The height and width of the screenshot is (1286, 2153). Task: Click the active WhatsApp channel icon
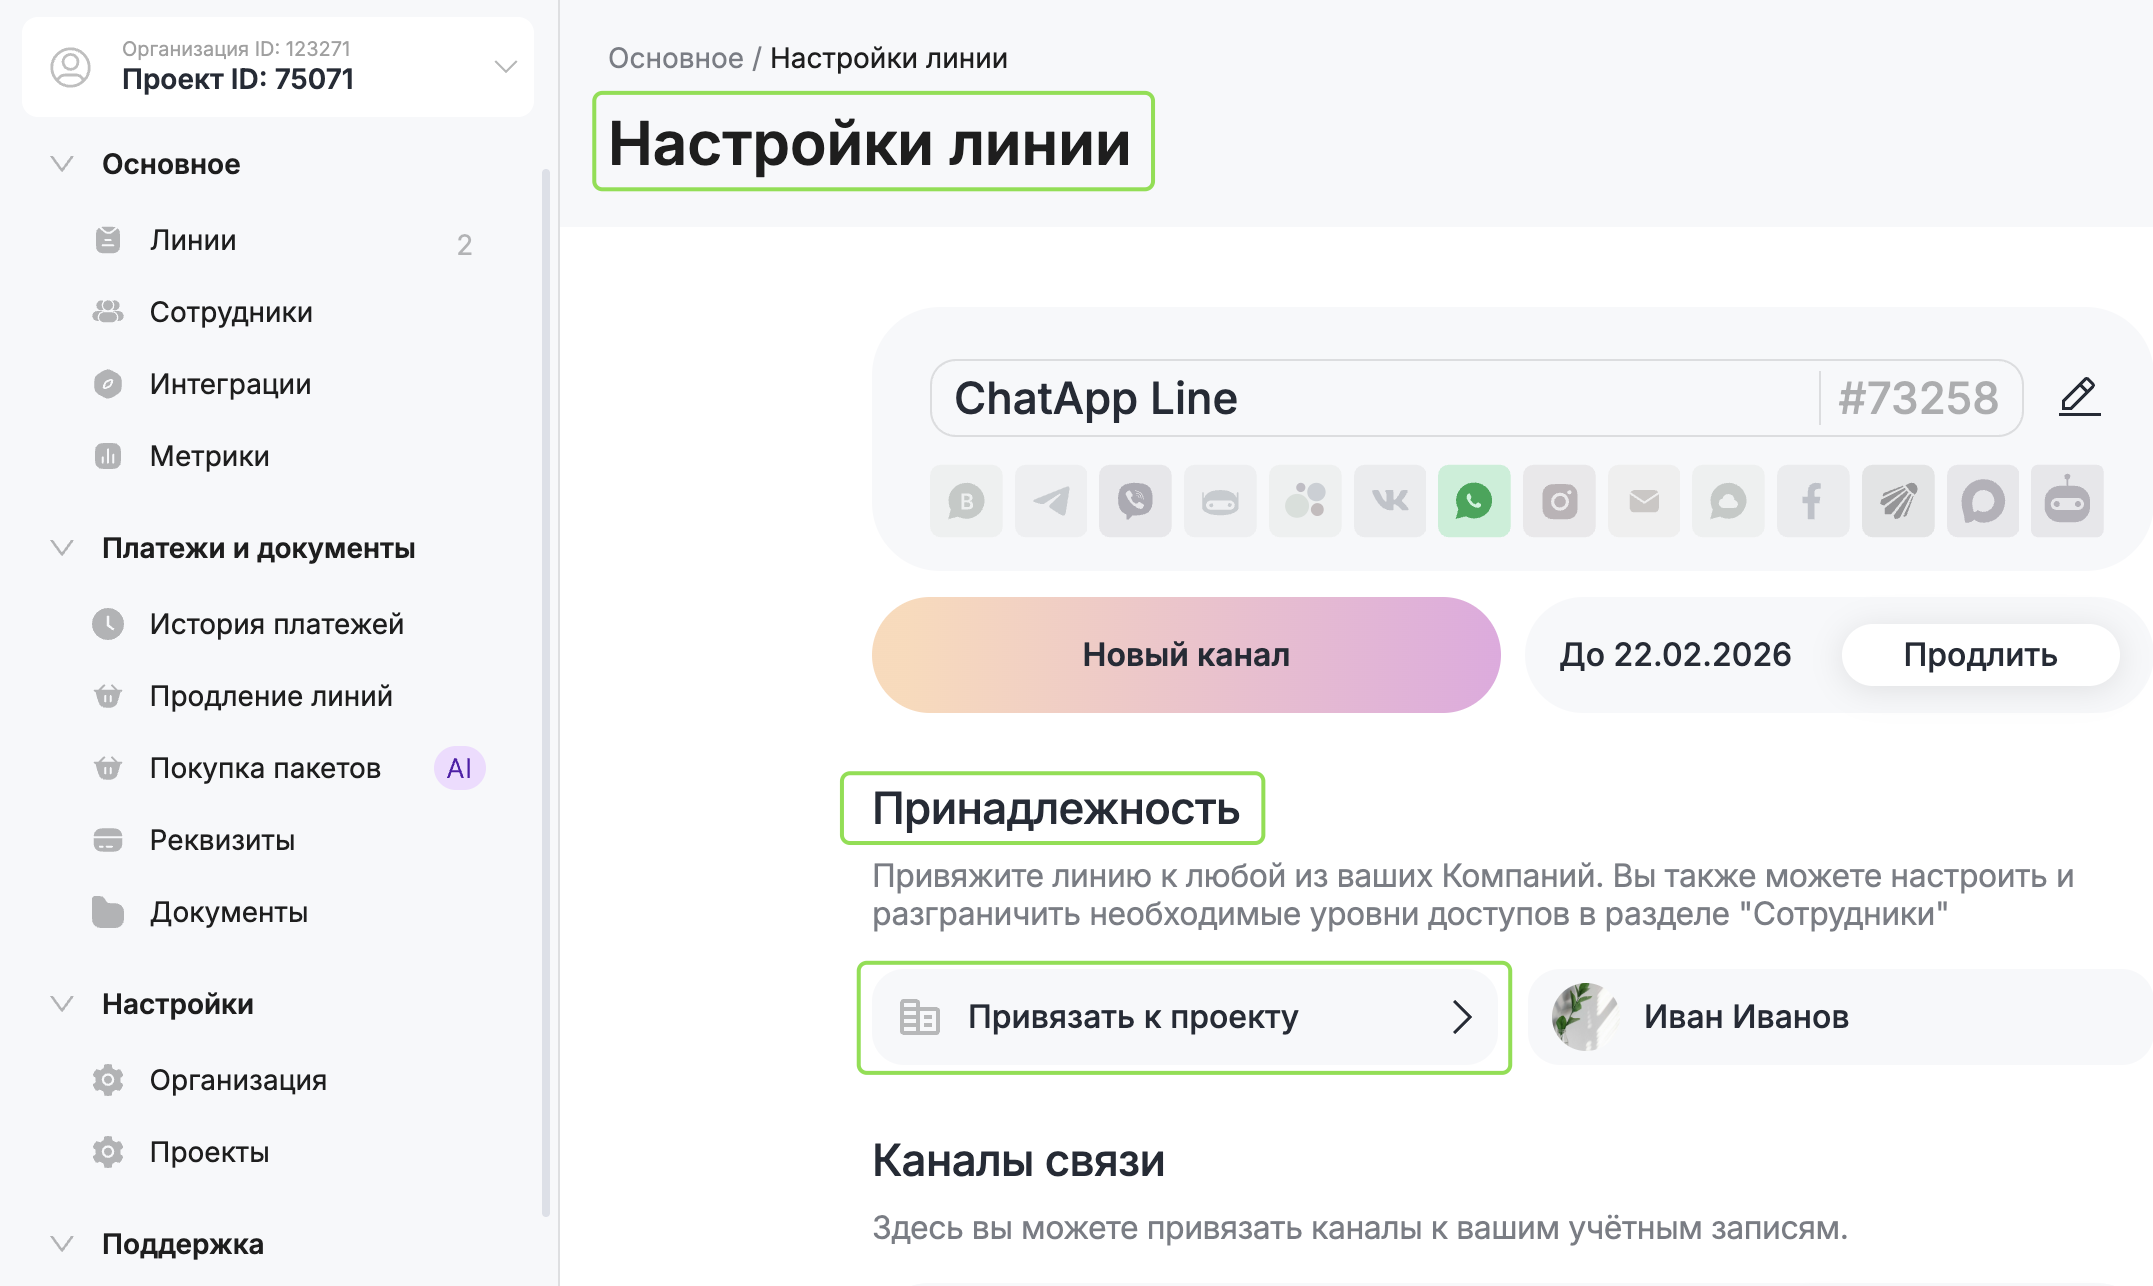click(1474, 501)
